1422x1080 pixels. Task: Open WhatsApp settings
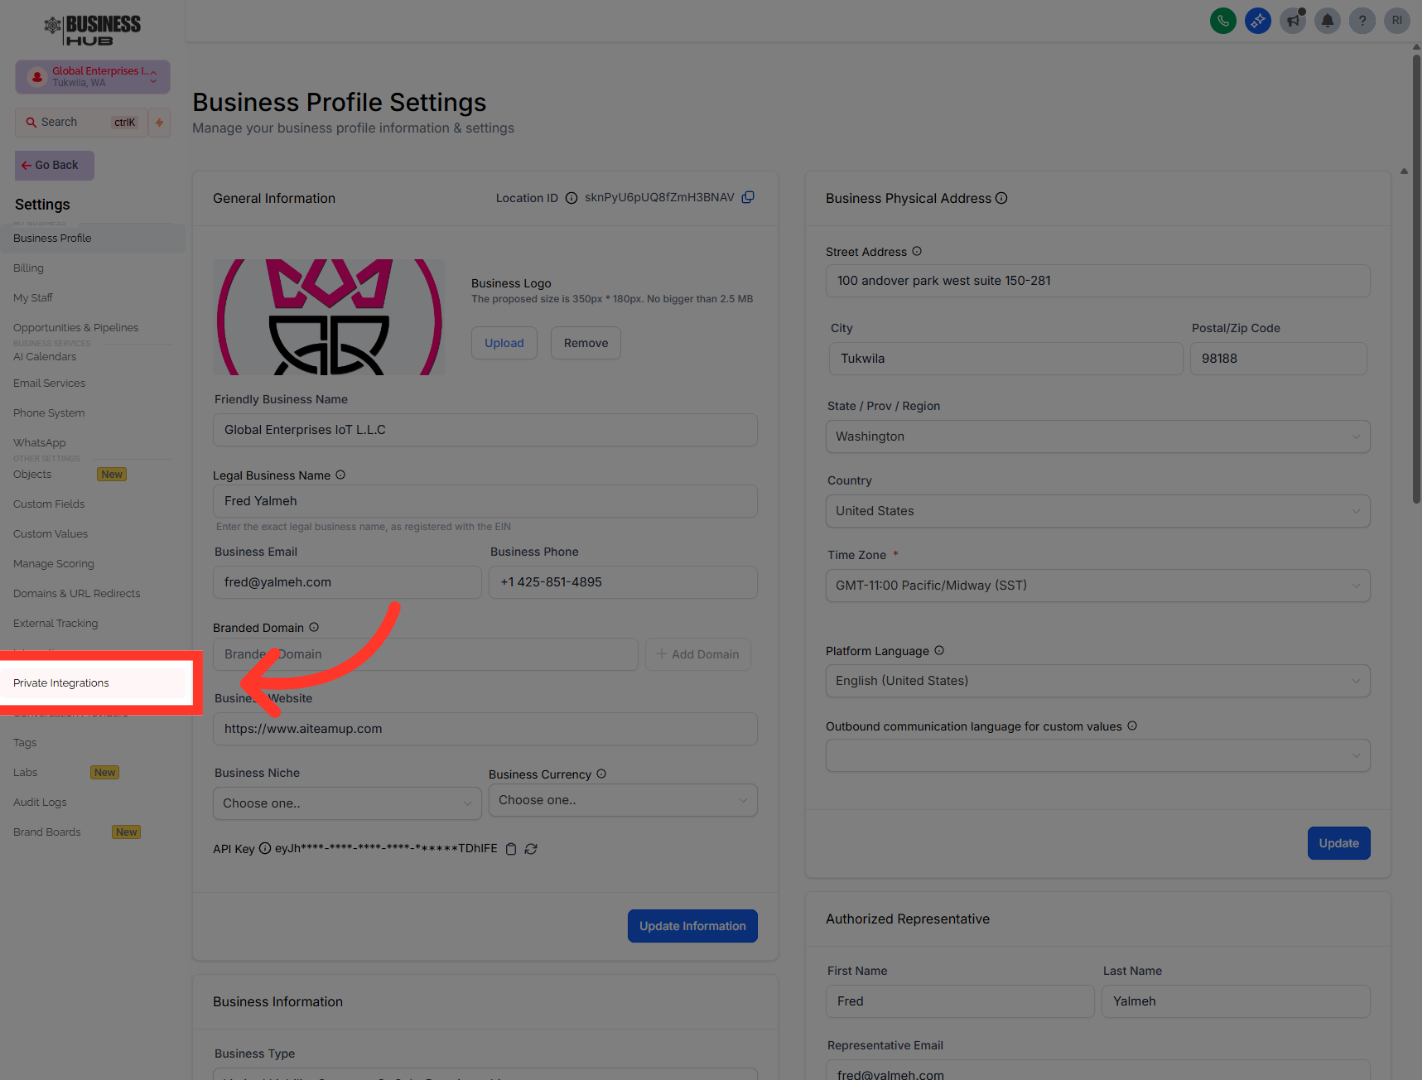click(39, 443)
